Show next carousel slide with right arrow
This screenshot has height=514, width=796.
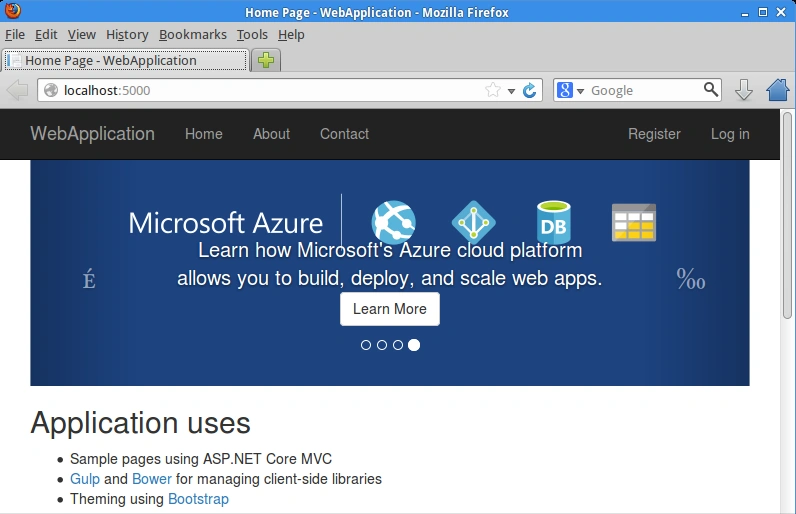[x=691, y=279]
